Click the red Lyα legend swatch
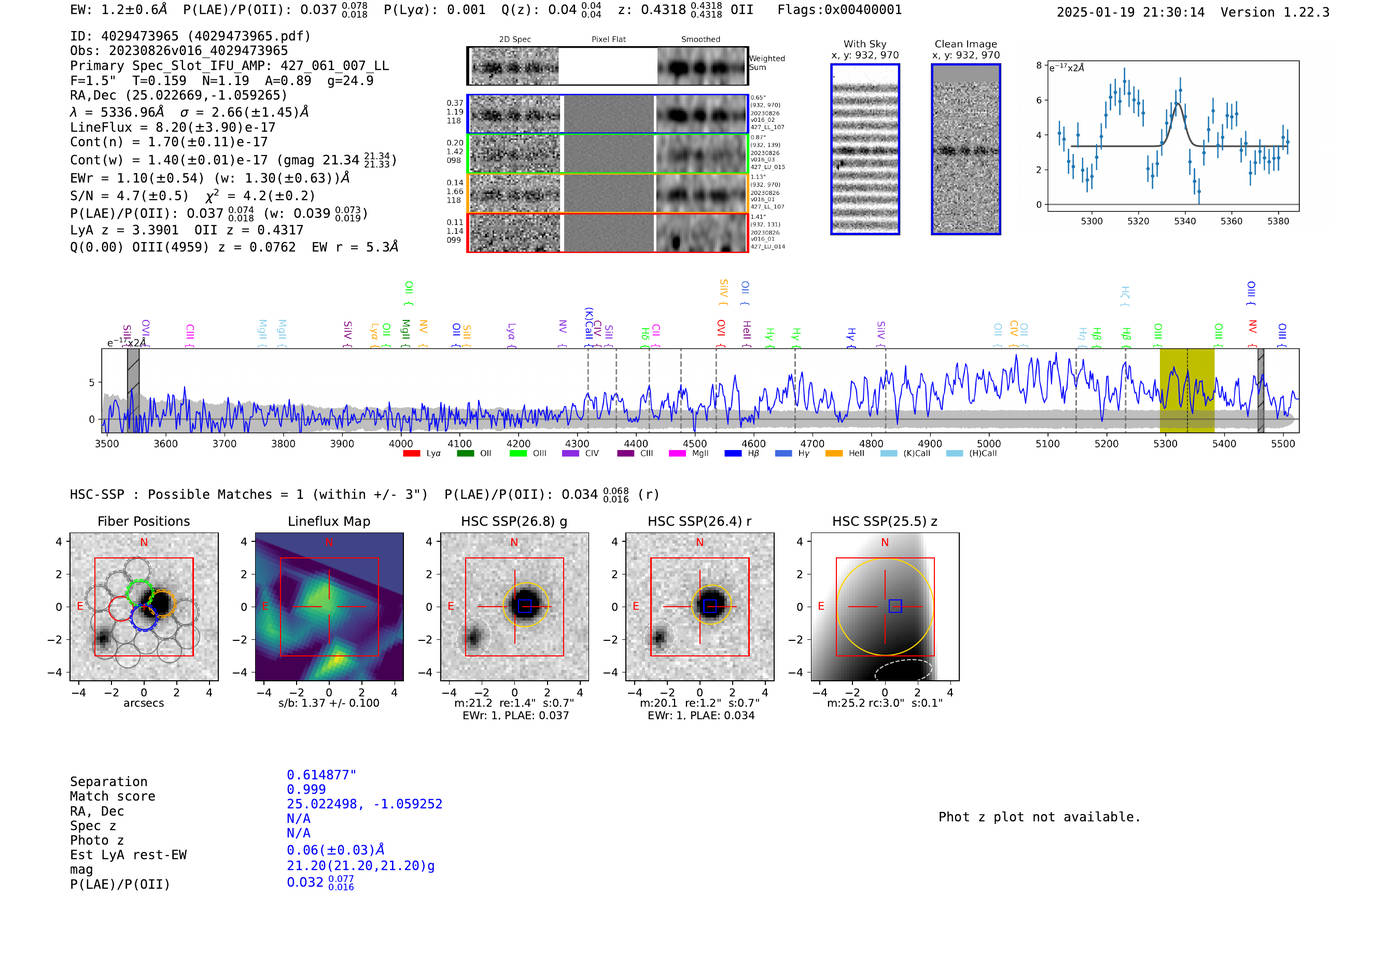Image resolution: width=1400 pixels, height=953 pixels. [x=411, y=454]
